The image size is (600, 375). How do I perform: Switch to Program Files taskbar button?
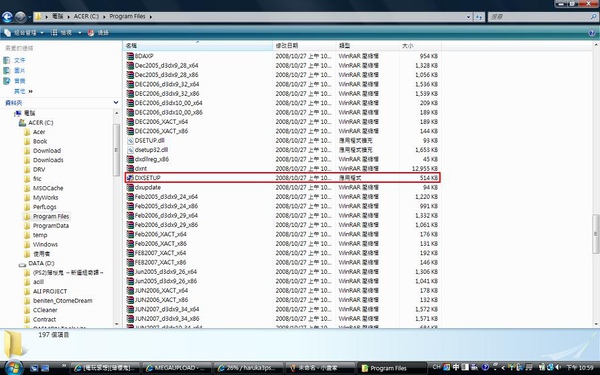coord(391,368)
